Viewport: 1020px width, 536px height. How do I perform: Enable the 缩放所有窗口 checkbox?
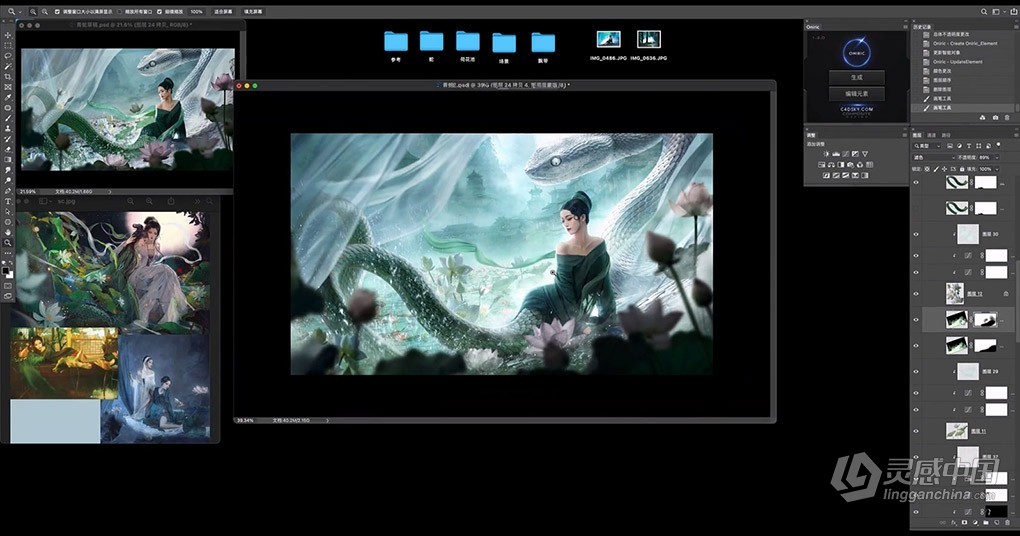pyautogui.click(x=122, y=10)
